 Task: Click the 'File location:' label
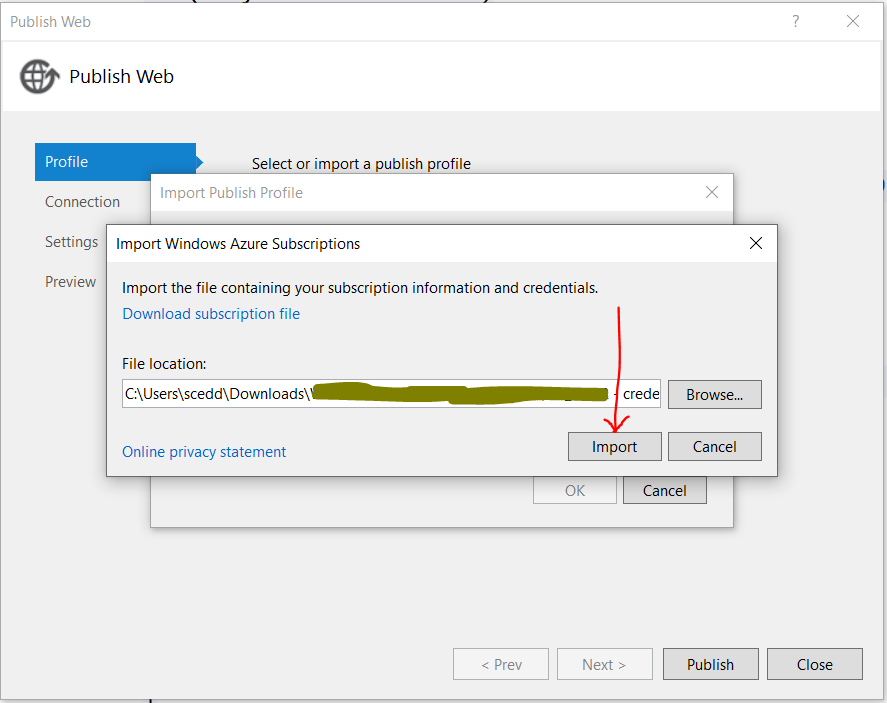pos(164,364)
